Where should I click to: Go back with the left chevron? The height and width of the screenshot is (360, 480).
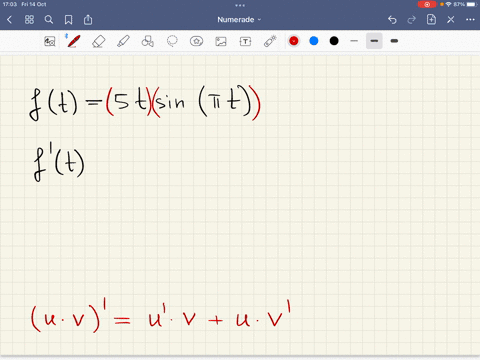[x=9, y=20]
